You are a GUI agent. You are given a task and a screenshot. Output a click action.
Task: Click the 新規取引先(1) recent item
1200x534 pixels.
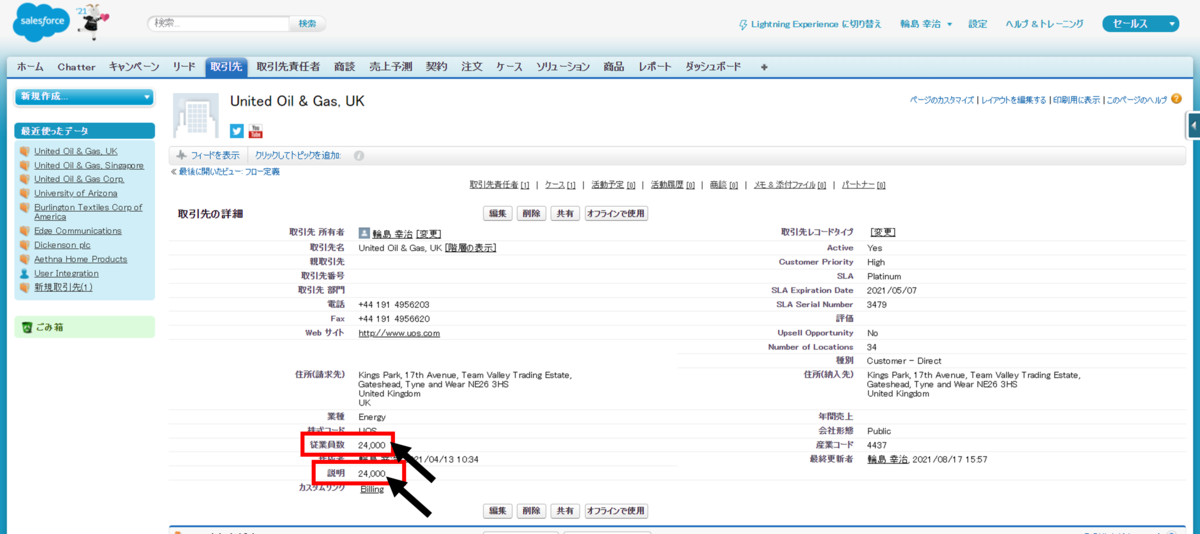click(x=63, y=287)
